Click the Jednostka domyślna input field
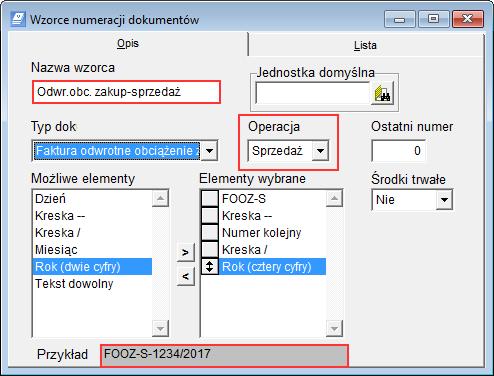 313,93
